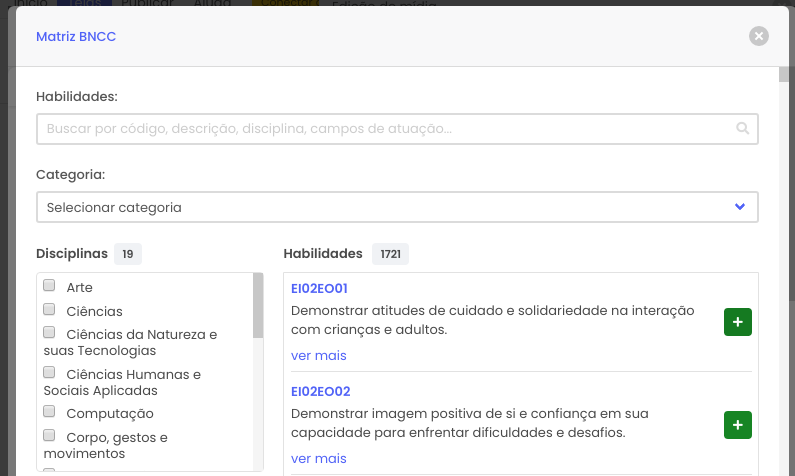Open the Selecionar categoria dropdown

click(x=397, y=207)
